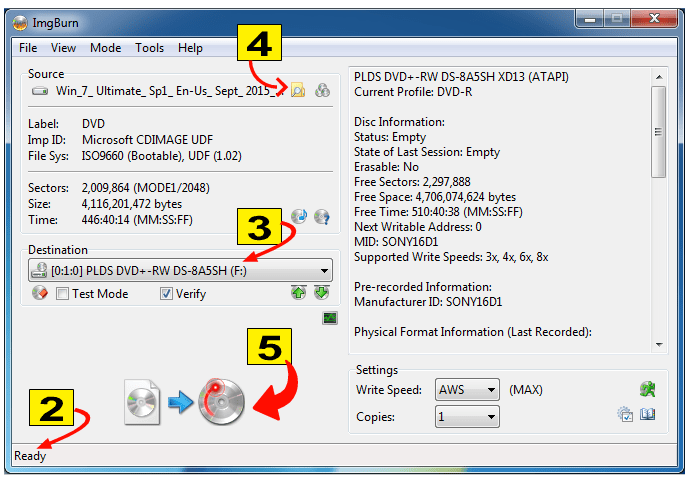The image size is (690, 490).
Task: Click the 'Manufacturer ID: SONY16D1' line
Action: pos(428,302)
